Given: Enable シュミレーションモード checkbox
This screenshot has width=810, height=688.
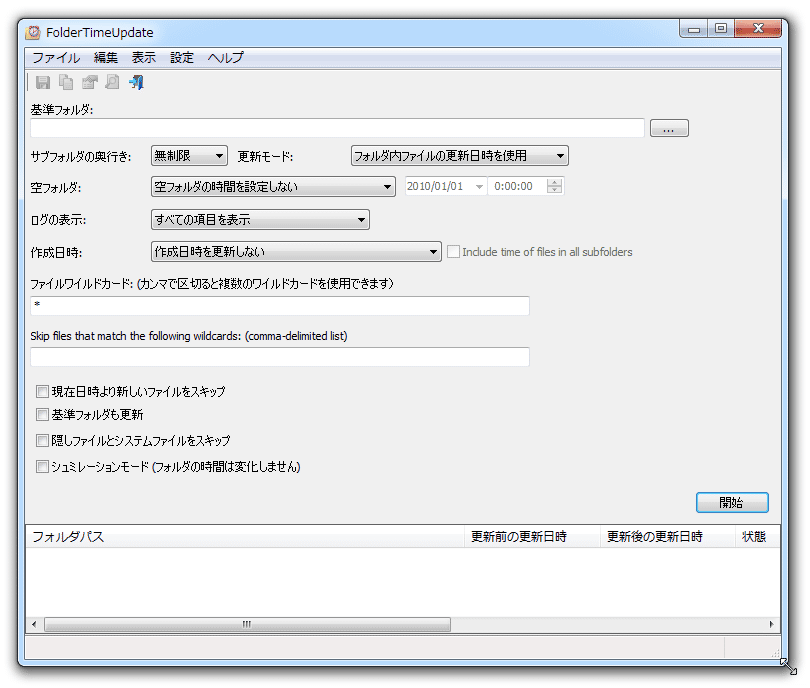Looking at the screenshot, I should click(x=42, y=467).
